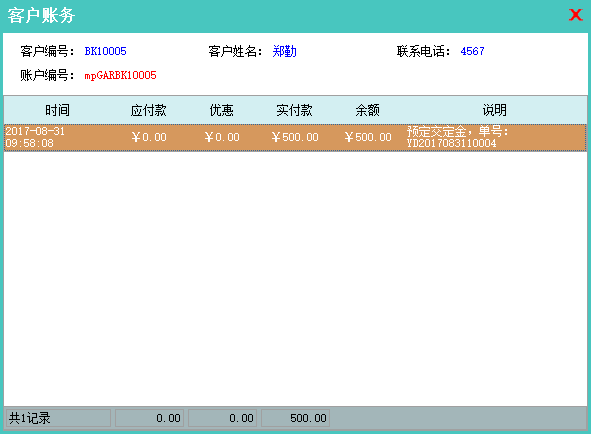Viewport: 591px width, 434px height.
Task: Click the 联系电话 label
Action: tap(424, 51)
